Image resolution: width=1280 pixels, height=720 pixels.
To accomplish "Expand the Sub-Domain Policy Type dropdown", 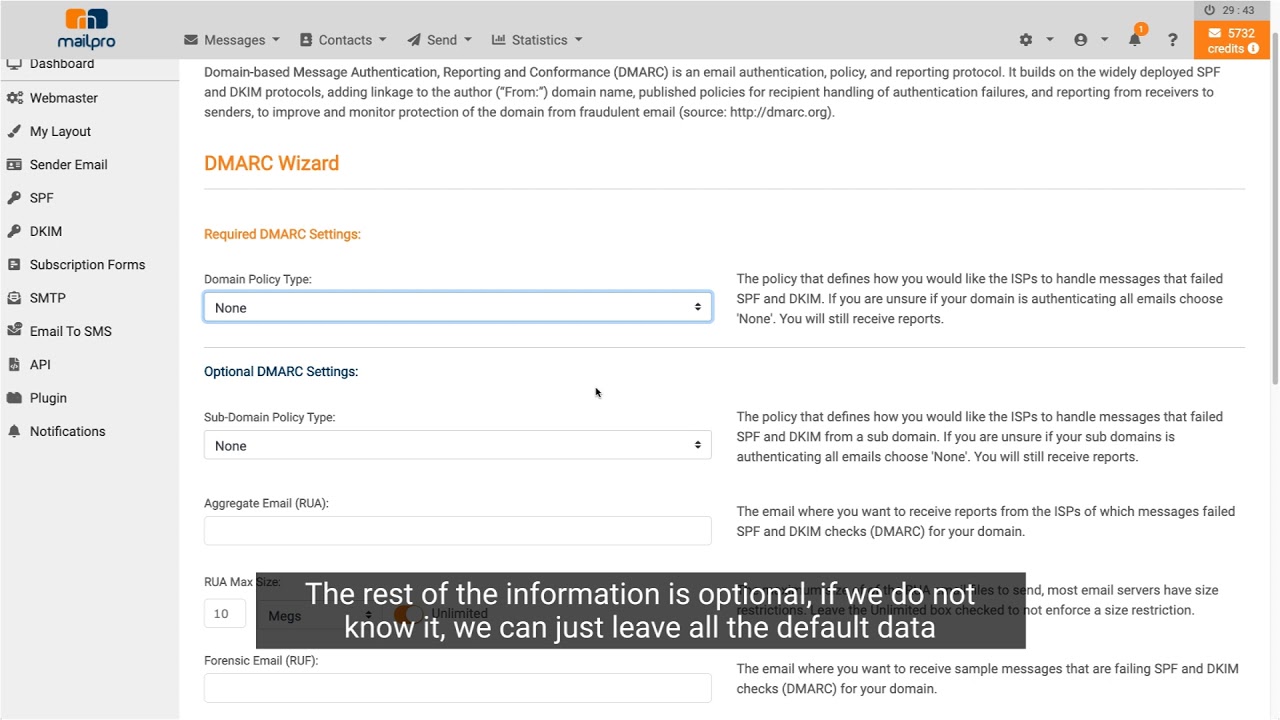I will [x=457, y=445].
